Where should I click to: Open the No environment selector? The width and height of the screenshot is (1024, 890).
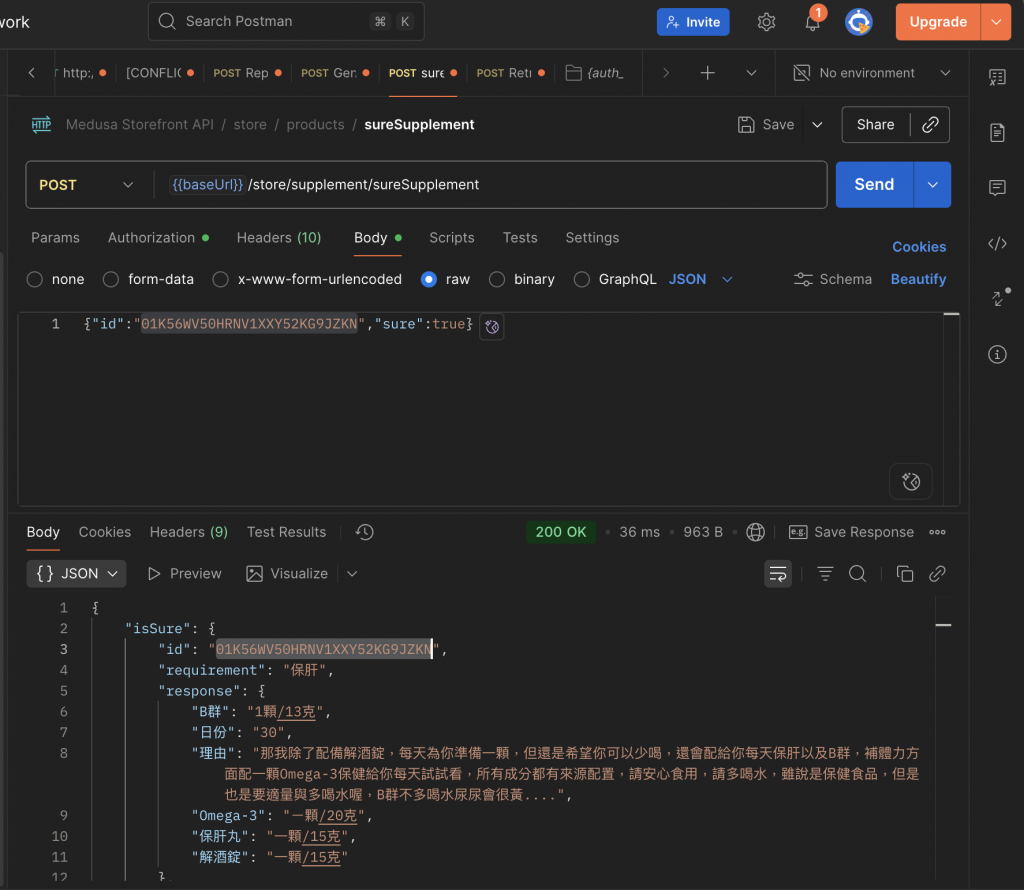point(871,73)
